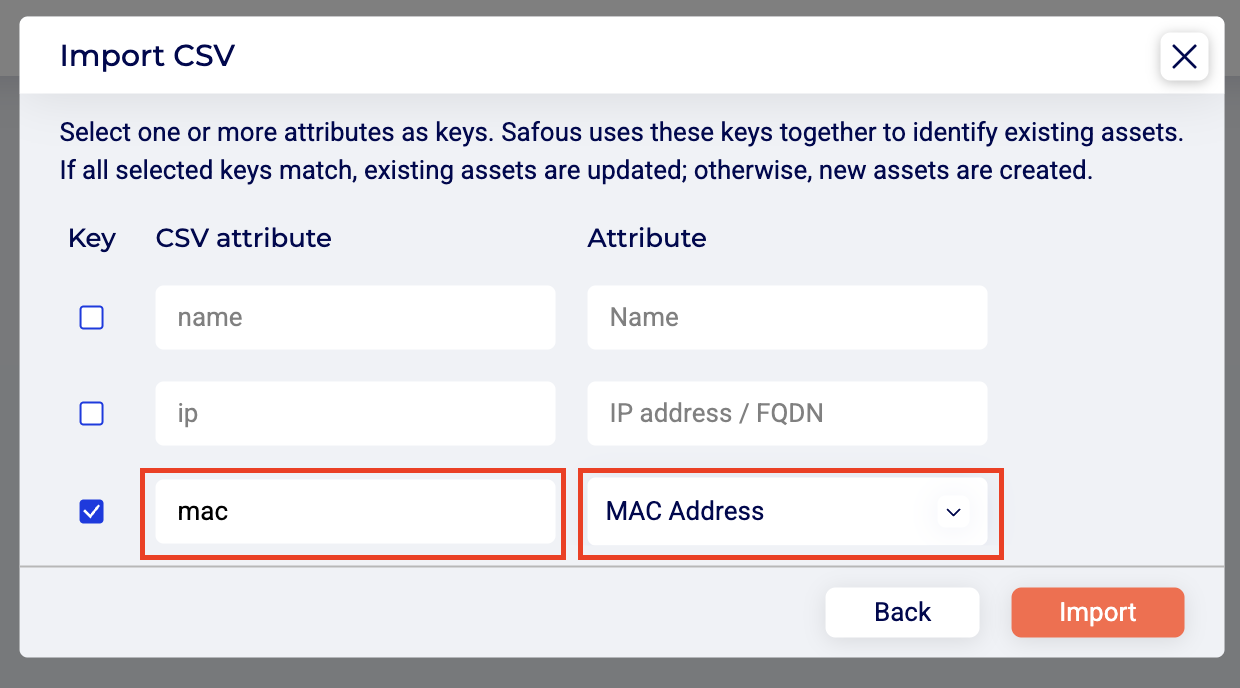Select the "ip" CSV attribute field
The width and height of the screenshot is (1240, 688).
[355, 413]
